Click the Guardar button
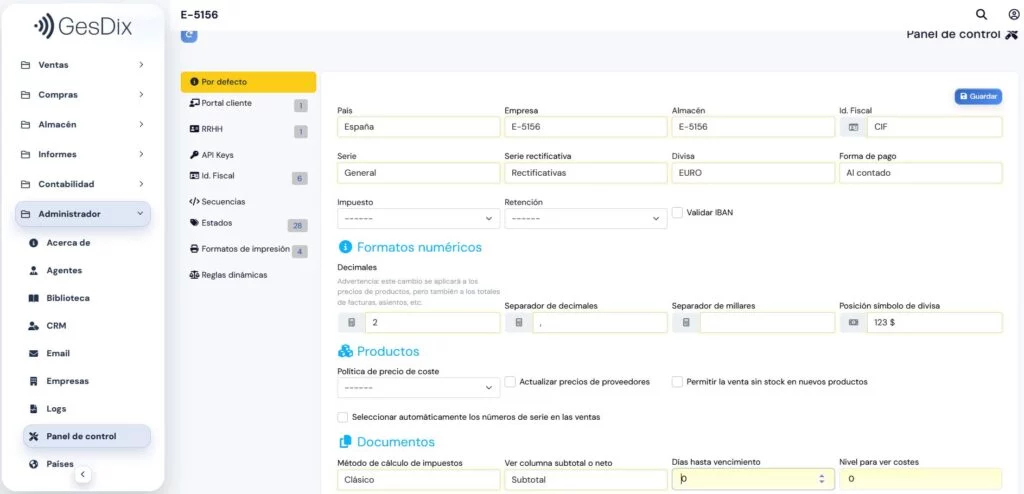Screen dimensions: 1024x494 [978, 96]
